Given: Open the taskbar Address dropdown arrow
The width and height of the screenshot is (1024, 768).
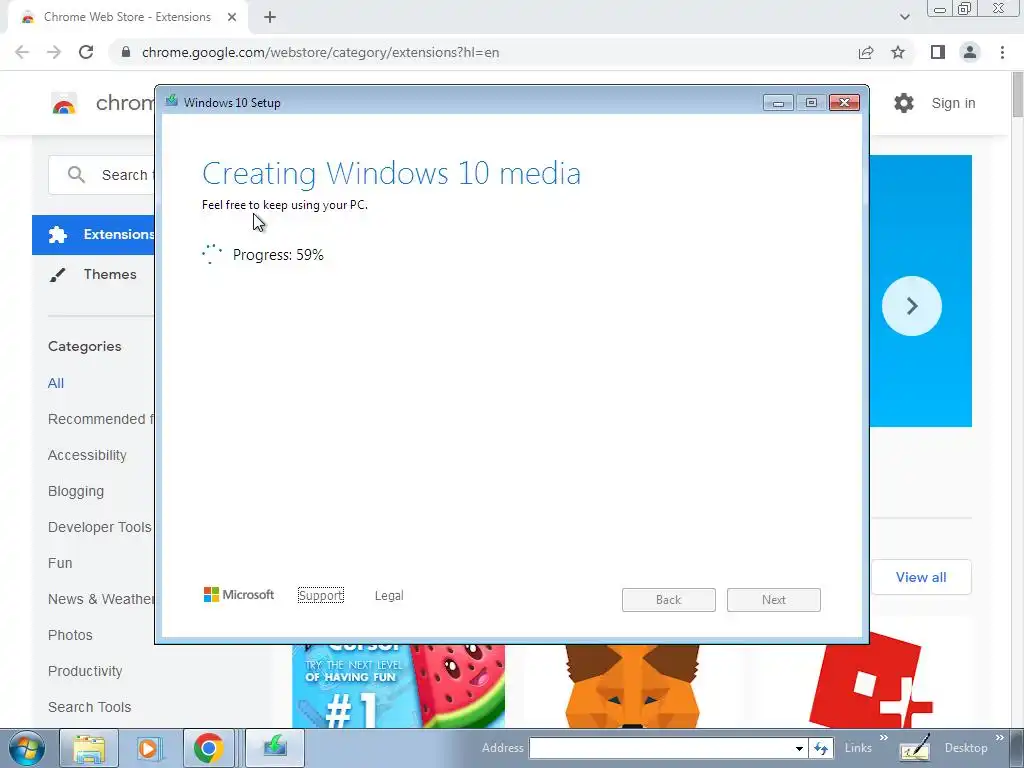Looking at the screenshot, I should [x=799, y=748].
